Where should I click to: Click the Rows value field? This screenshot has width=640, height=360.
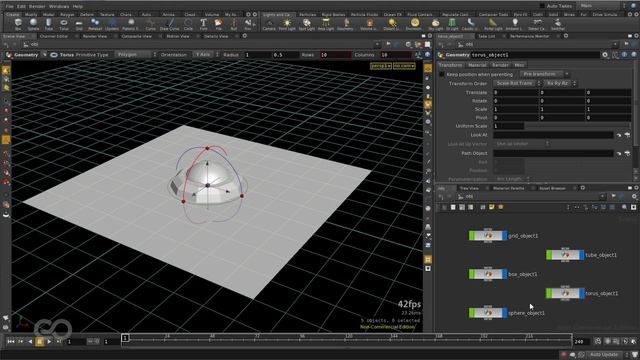click(335, 55)
